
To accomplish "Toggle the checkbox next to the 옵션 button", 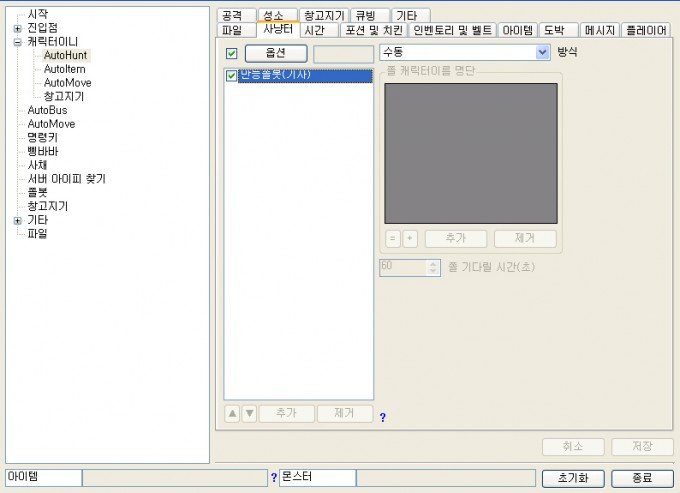I will [232, 53].
